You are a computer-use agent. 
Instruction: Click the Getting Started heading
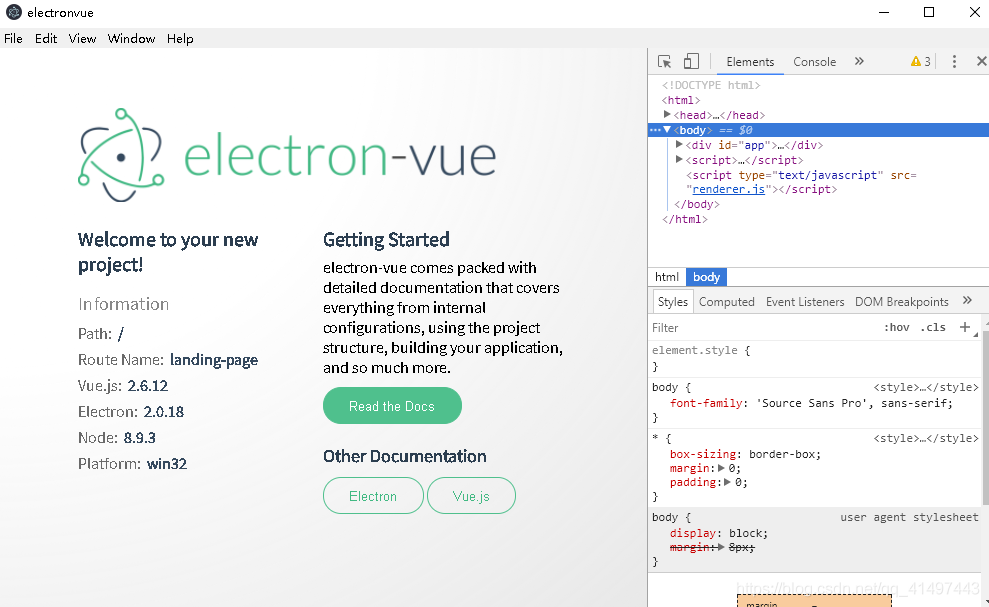tap(386, 240)
